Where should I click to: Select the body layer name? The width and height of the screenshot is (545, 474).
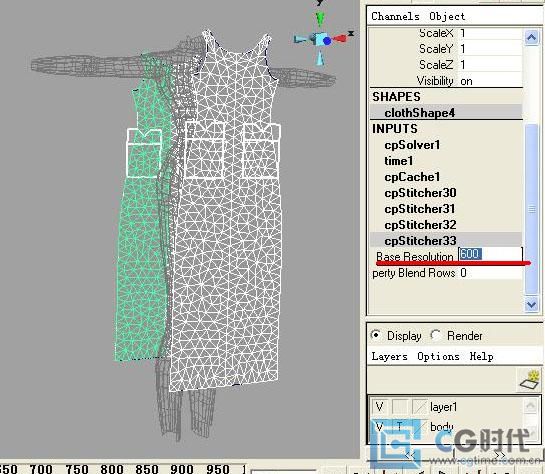tap(442, 427)
